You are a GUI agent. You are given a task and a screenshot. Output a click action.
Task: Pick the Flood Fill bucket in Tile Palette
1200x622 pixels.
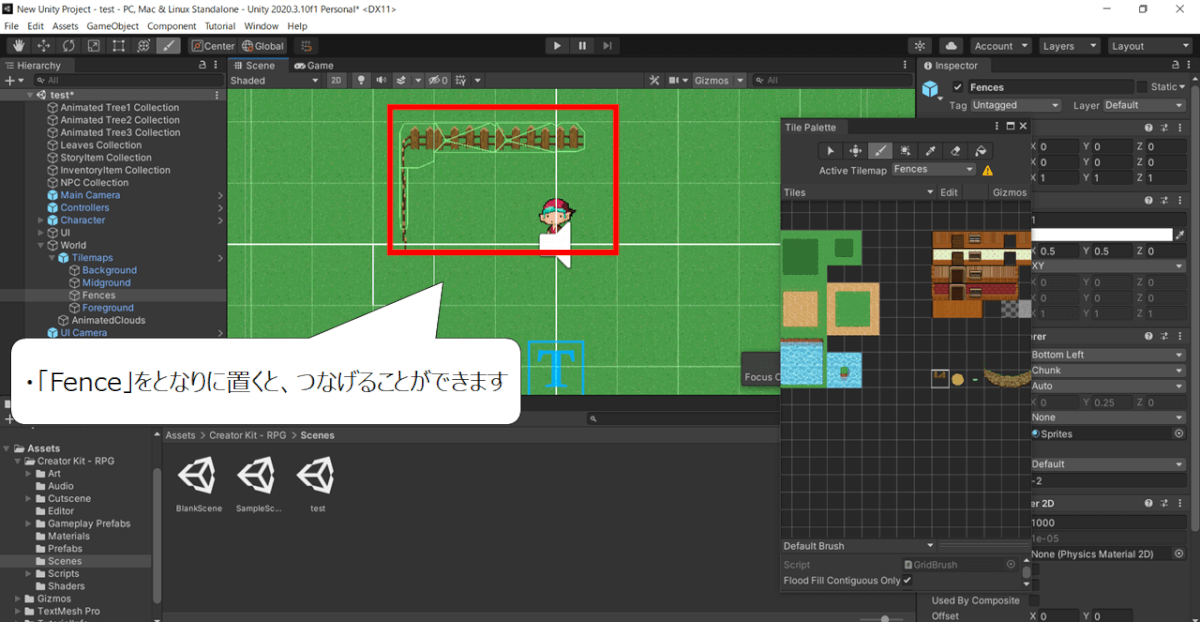click(x=980, y=151)
